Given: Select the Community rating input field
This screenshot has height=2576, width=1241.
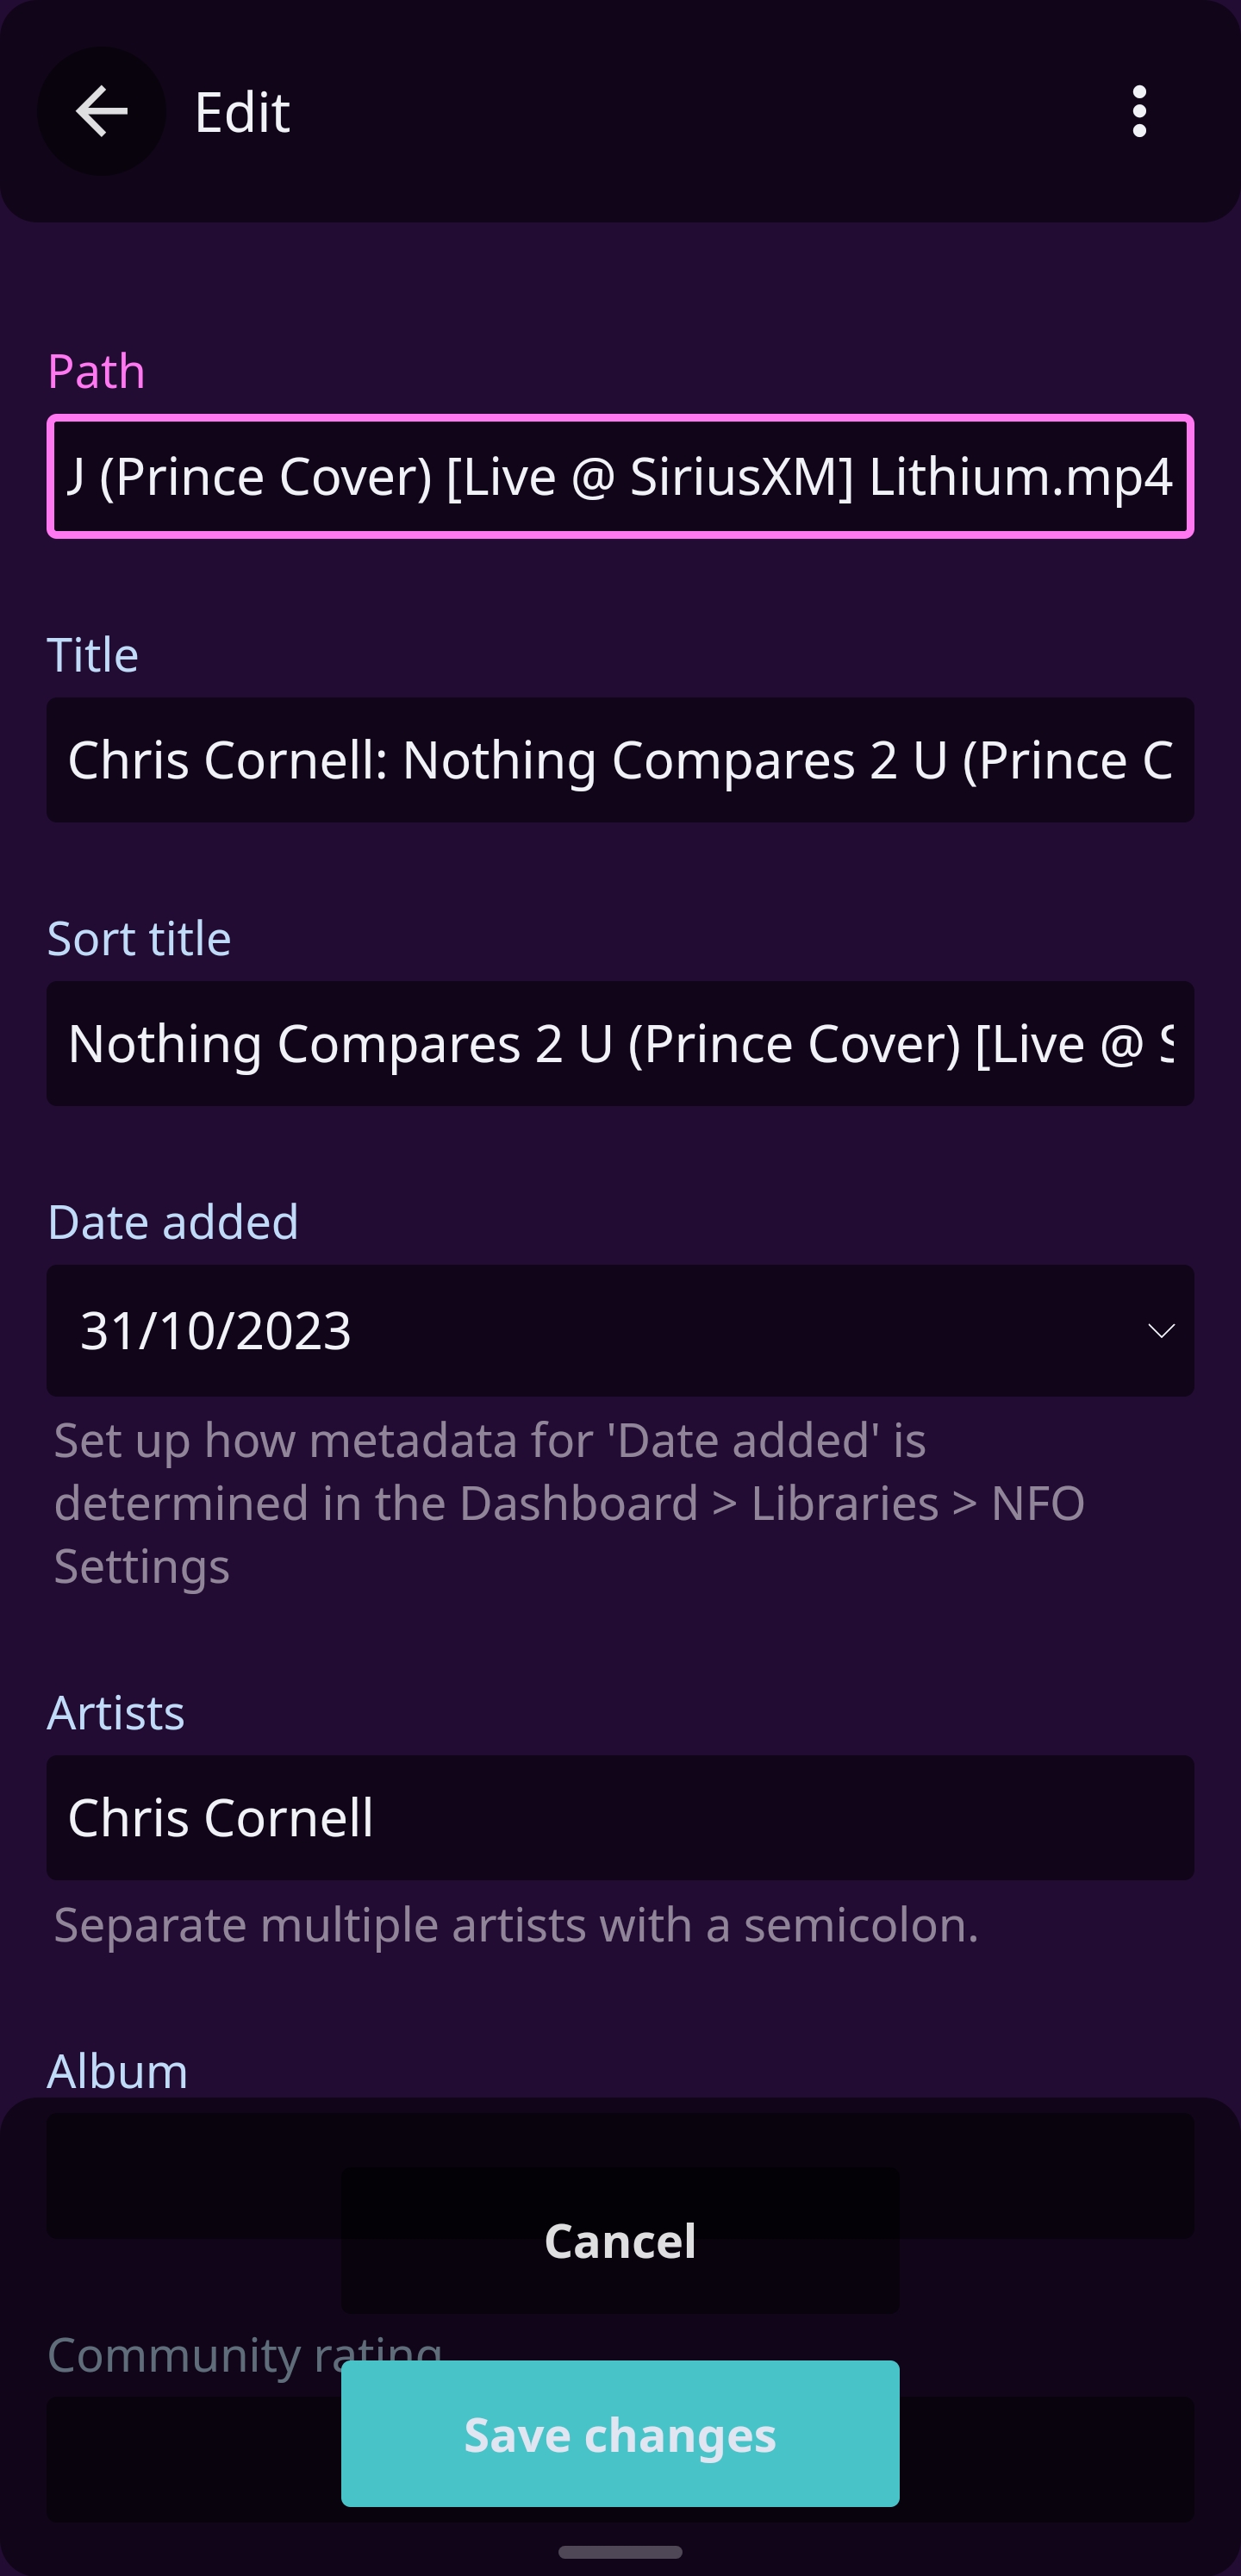Looking at the screenshot, I should coord(170,2460).
